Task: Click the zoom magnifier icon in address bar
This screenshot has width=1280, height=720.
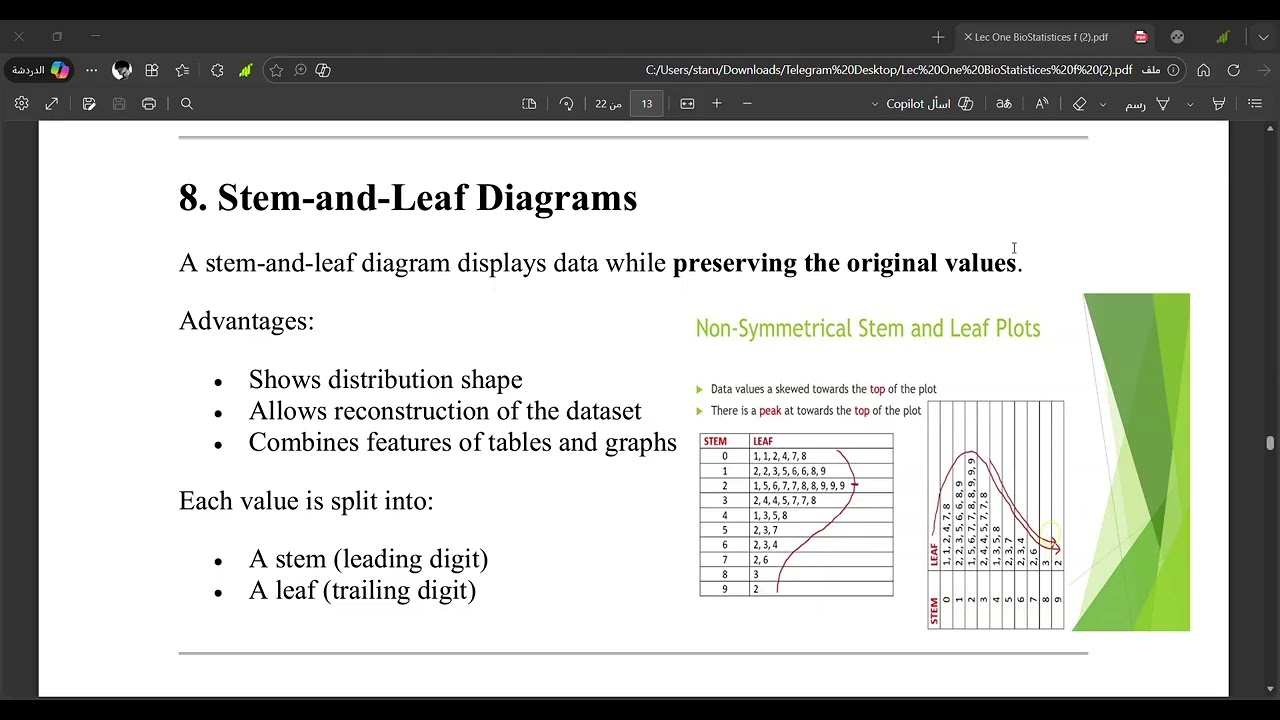Action: 300,70
